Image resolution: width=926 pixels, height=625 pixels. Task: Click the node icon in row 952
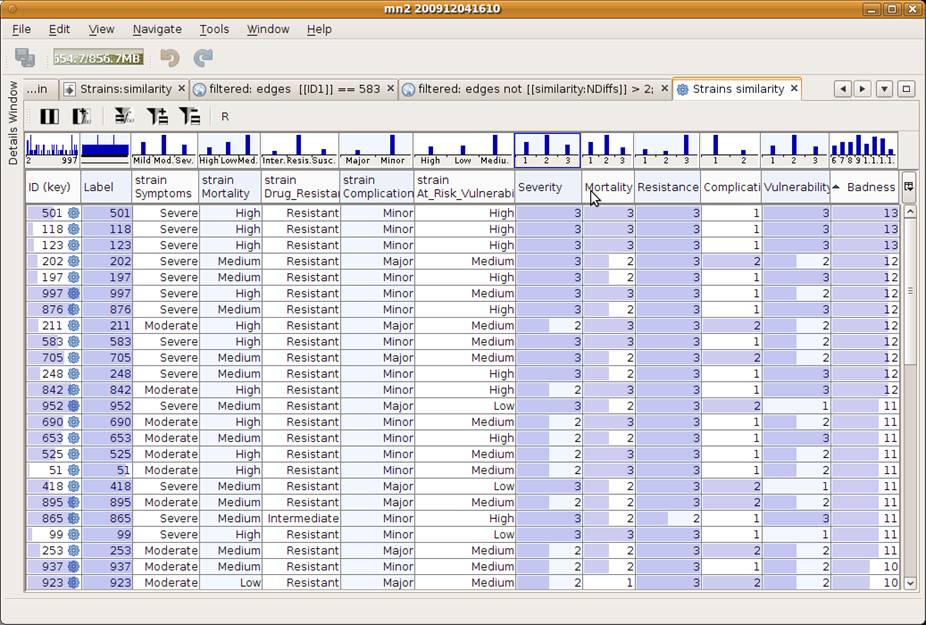pos(73,406)
